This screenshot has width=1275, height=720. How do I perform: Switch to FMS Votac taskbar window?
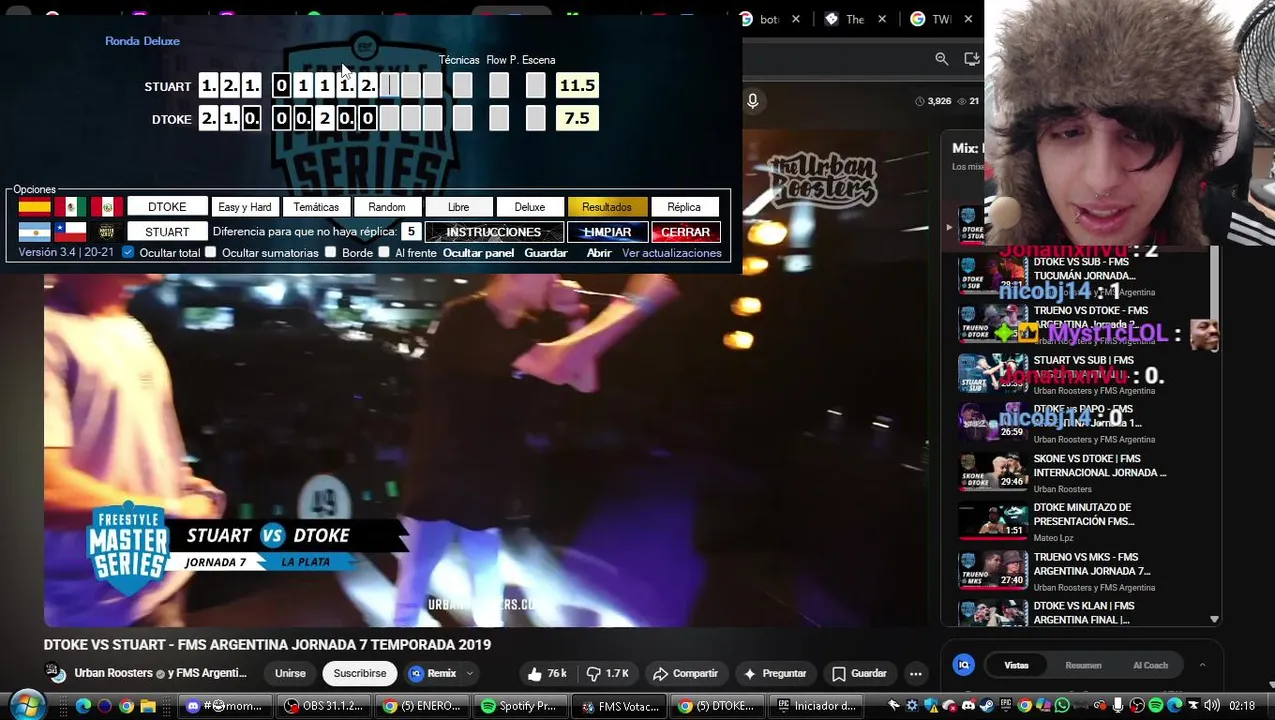619,706
